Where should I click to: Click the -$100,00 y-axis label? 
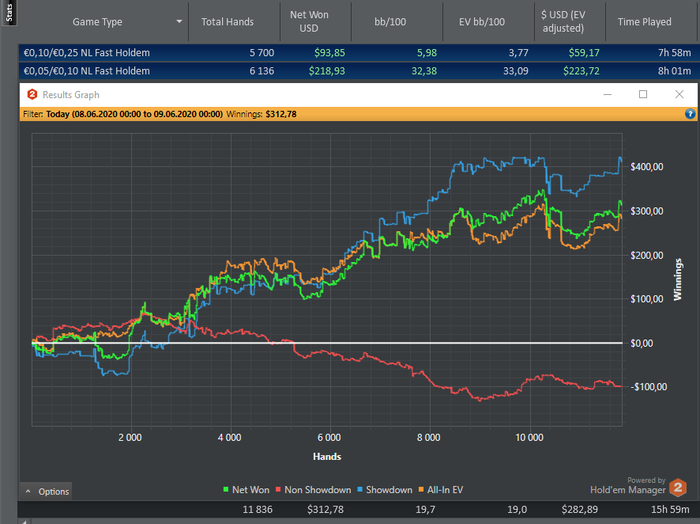point(648,387)
